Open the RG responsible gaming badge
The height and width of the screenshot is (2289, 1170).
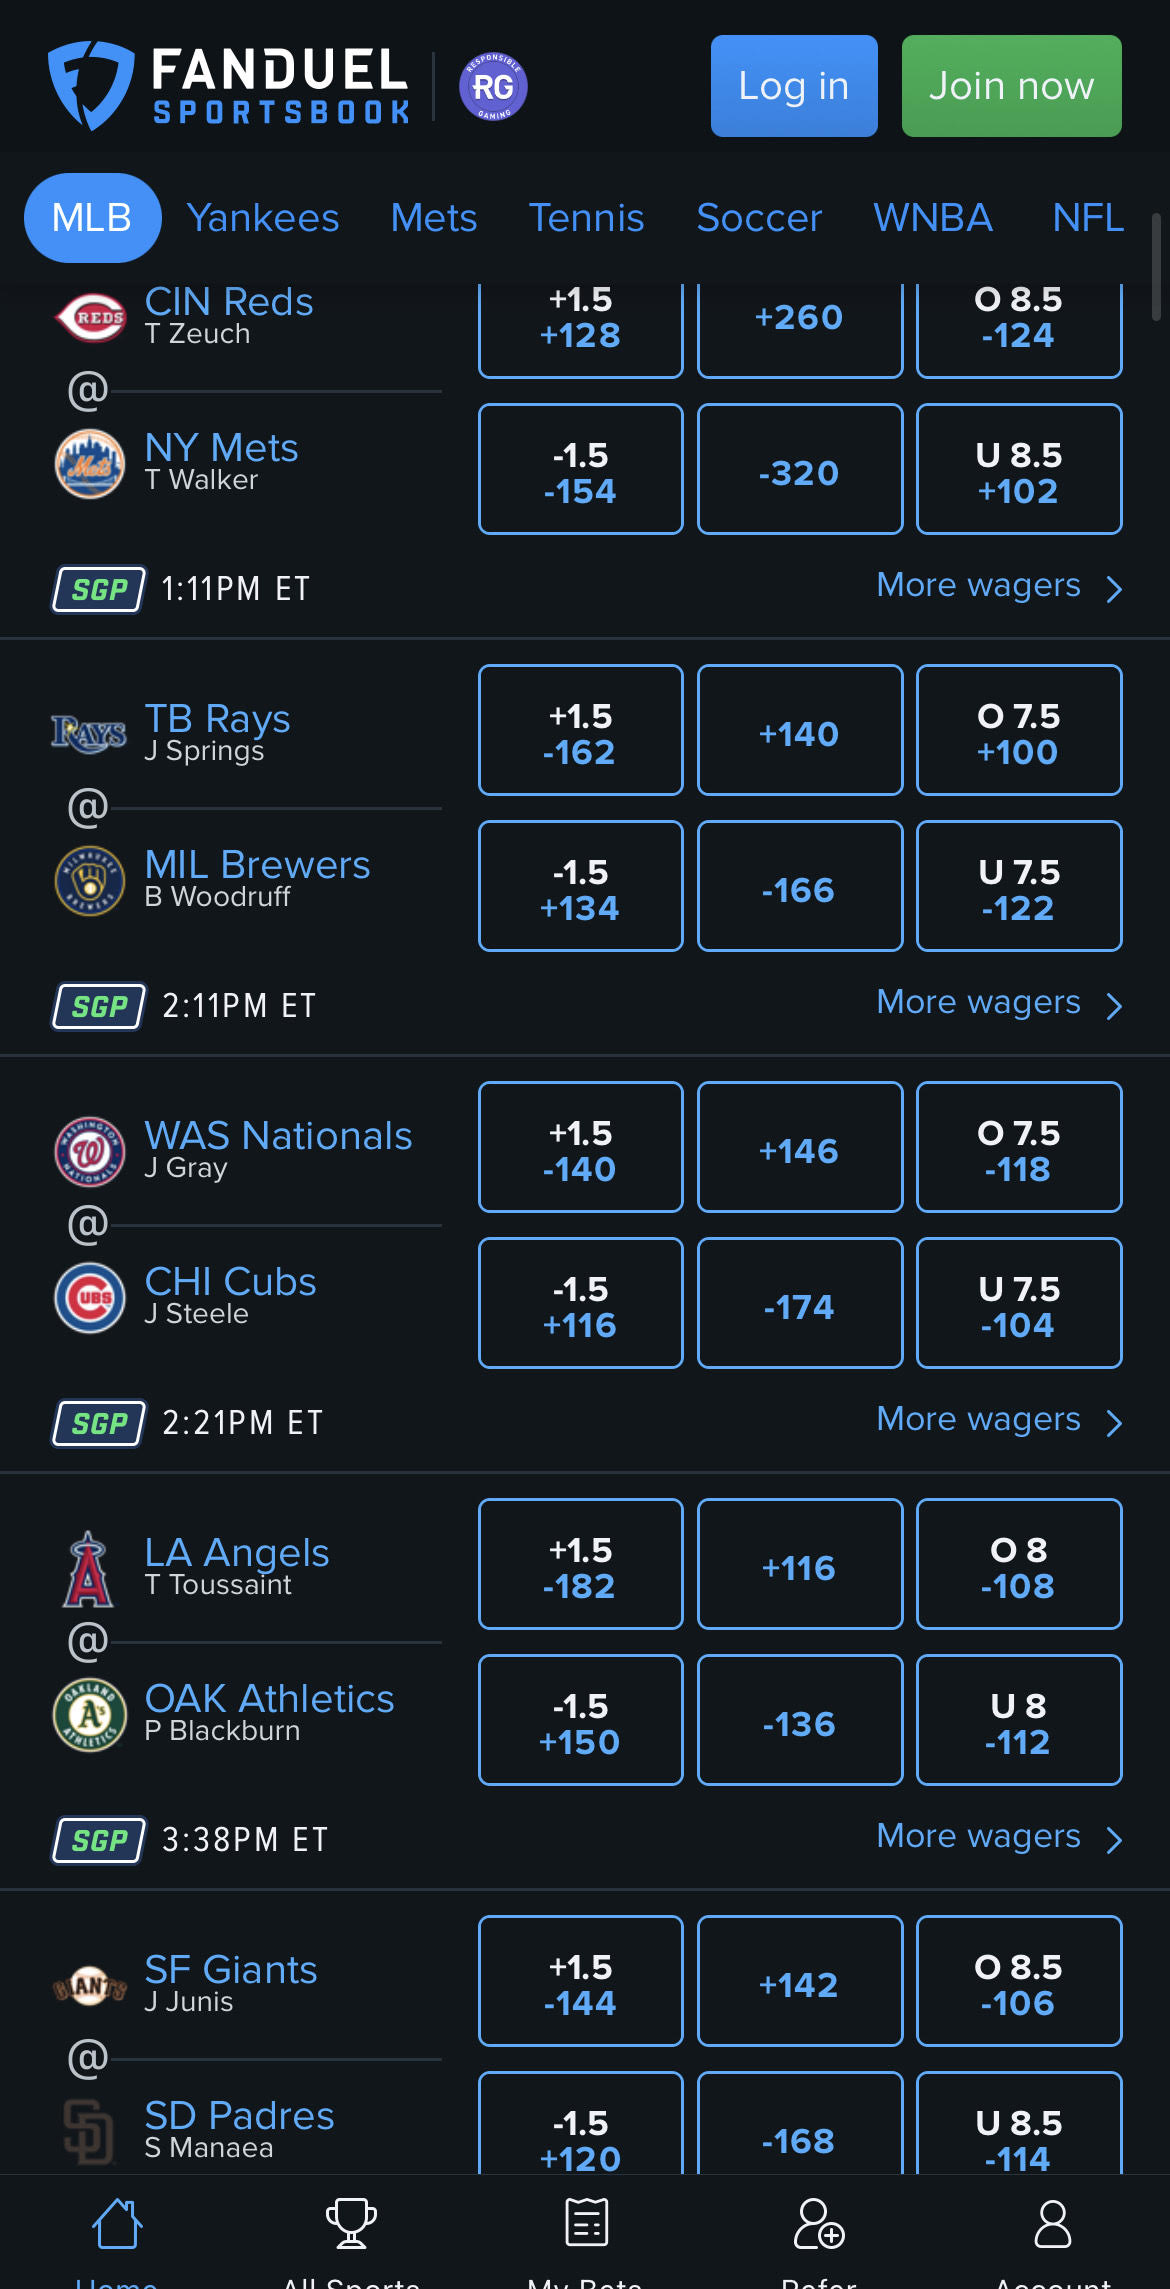coord(493,86)
